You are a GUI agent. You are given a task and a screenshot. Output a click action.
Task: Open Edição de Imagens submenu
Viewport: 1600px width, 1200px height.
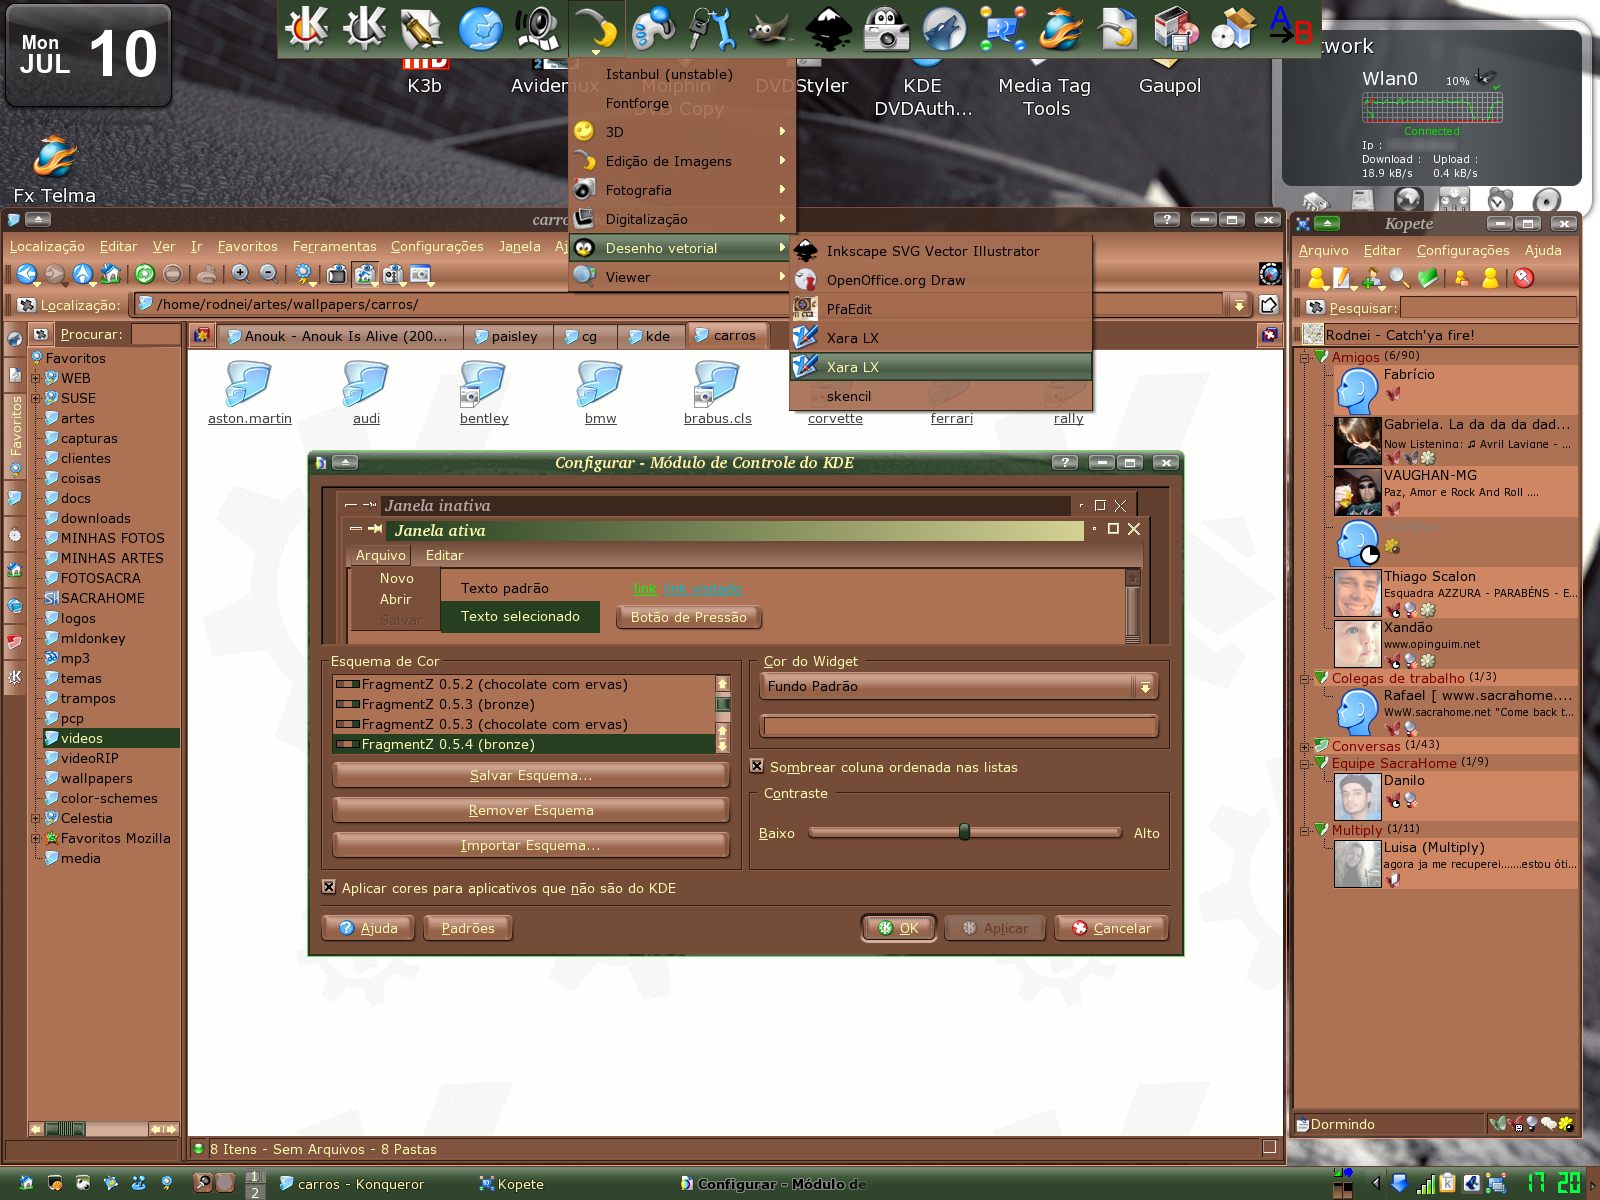coord(680,161)
